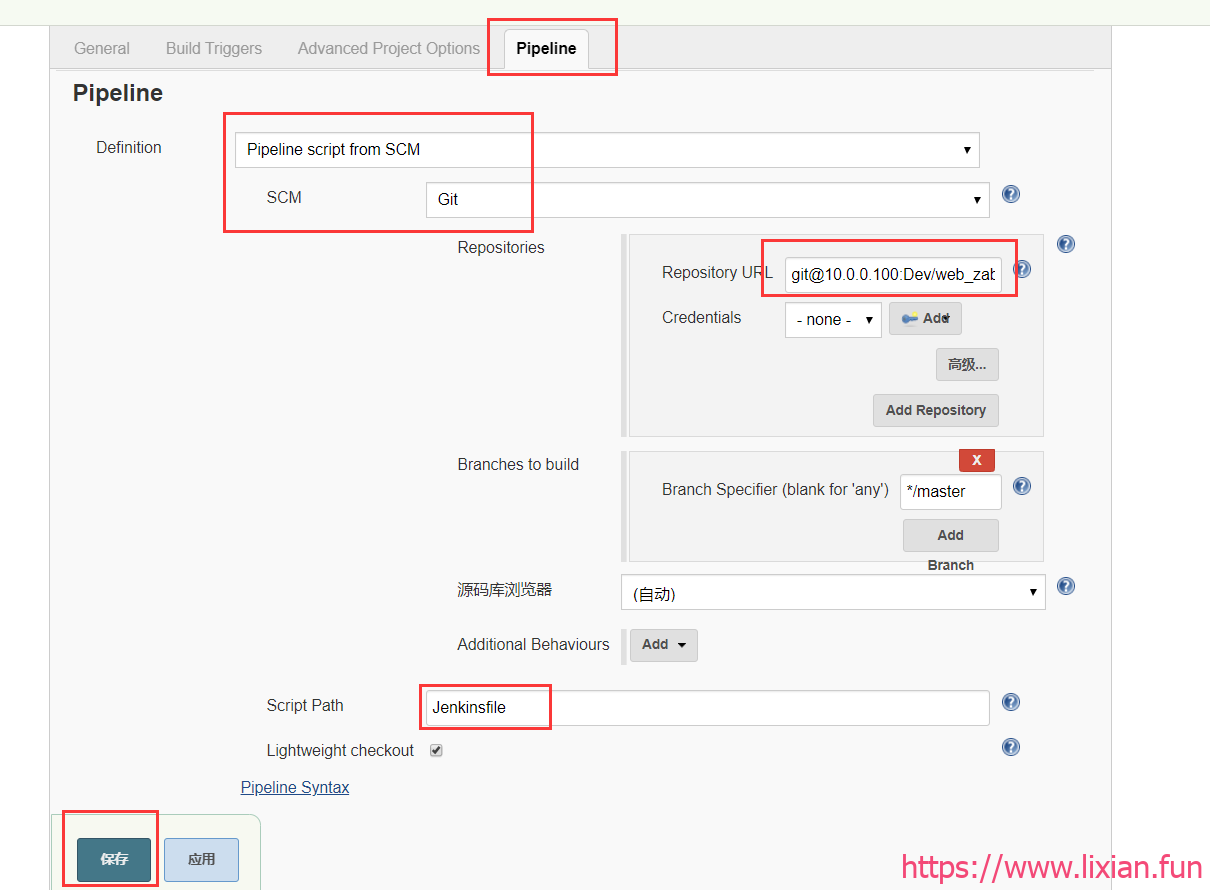The image size is (1210, 890).
Task: Expand the Additional Behaviours Add menu
Action: click(664, 645)
